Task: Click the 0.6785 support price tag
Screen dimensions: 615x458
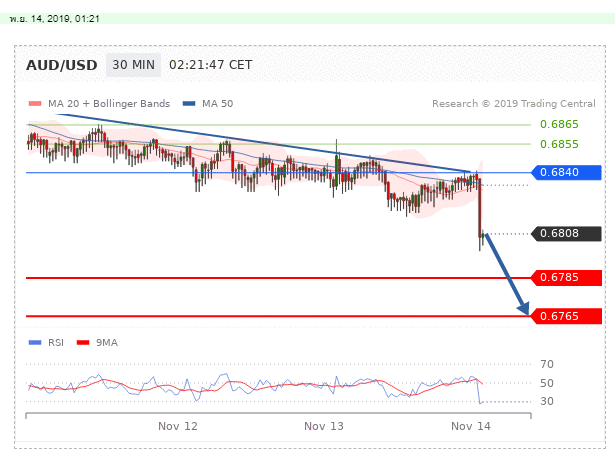Action: point(566,278)
